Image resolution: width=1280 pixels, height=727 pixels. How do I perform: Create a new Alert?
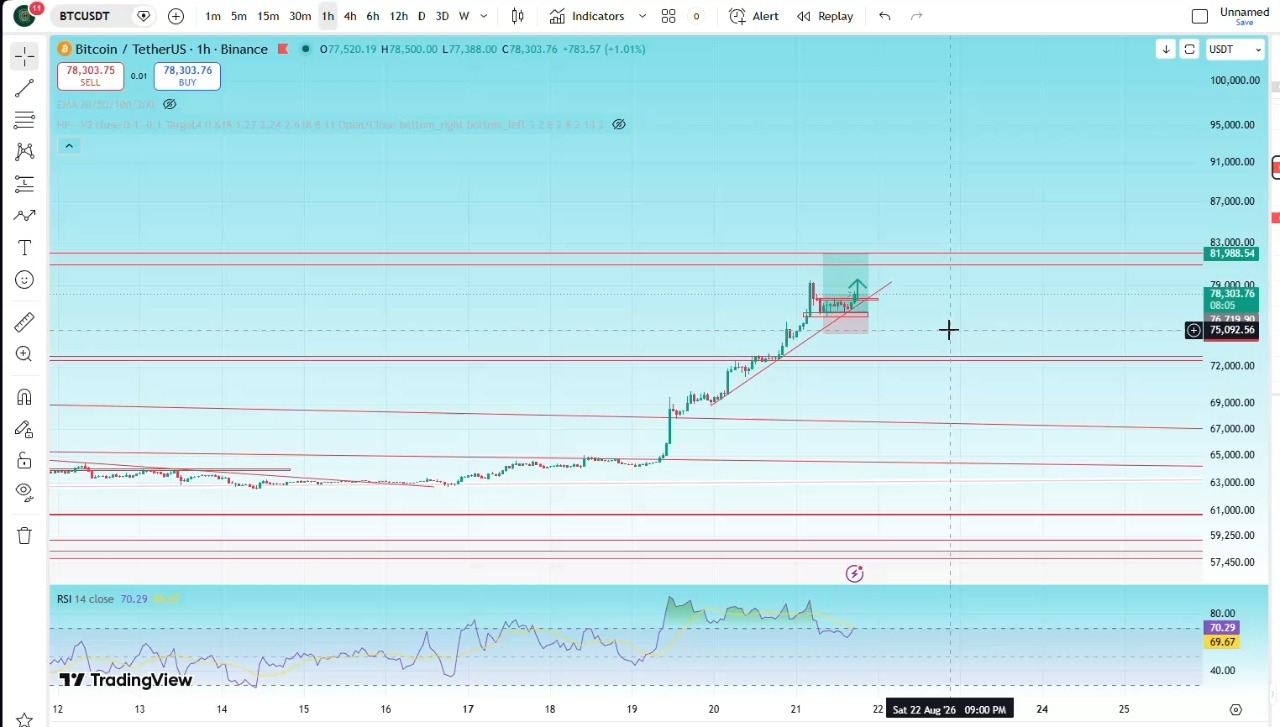[x=755, y=16]
